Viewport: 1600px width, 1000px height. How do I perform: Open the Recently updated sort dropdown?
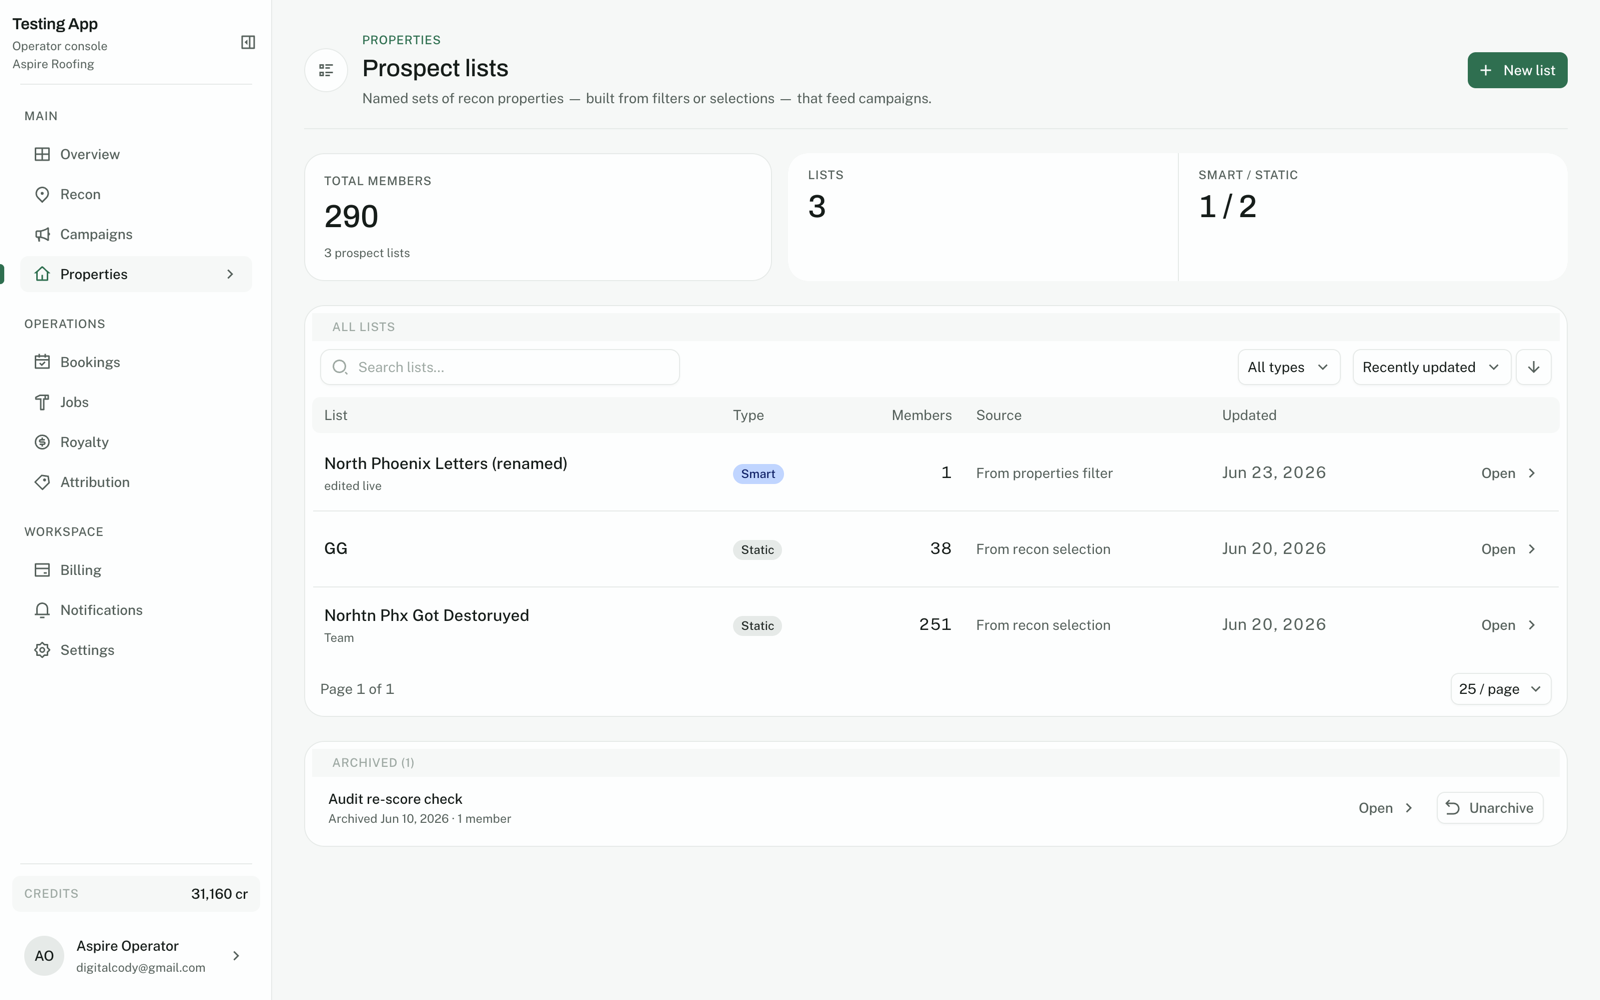[x=1431, y=367]
